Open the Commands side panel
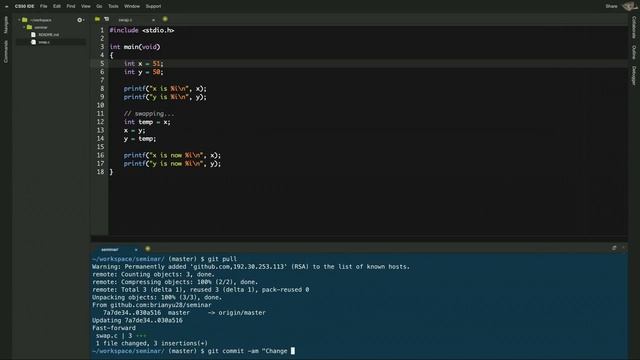 (x=6, y=51)
